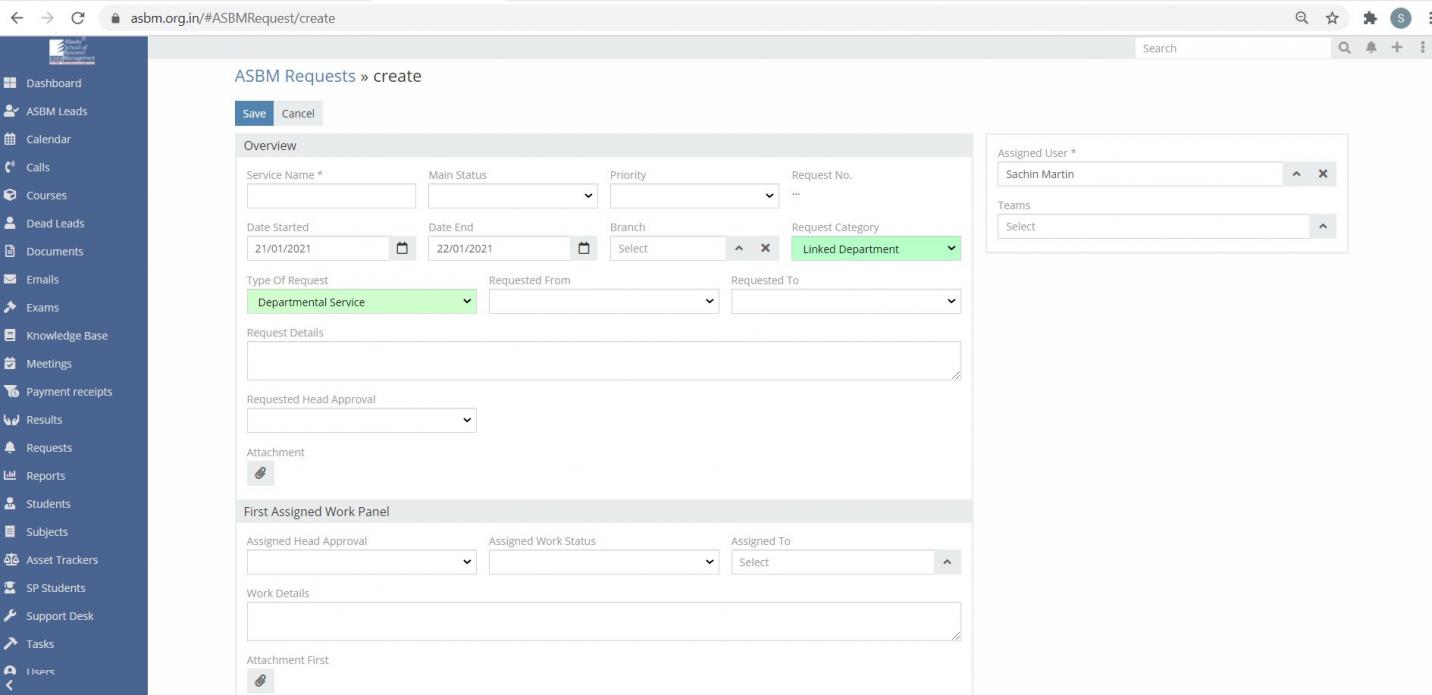Click the Date End calendar icon
Image resolution: width=1432 pixels, height=695 pixels.
click(x=584, y=248)
